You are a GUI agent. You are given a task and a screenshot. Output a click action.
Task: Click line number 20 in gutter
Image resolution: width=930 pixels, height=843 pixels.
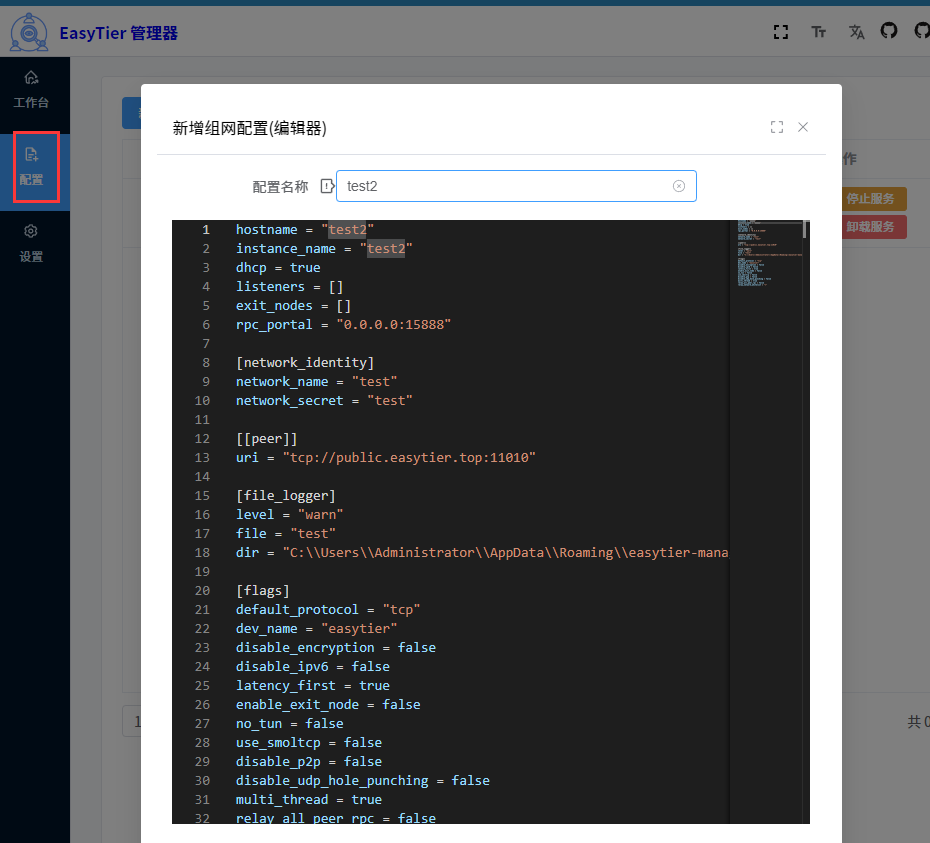click(202, 591)
